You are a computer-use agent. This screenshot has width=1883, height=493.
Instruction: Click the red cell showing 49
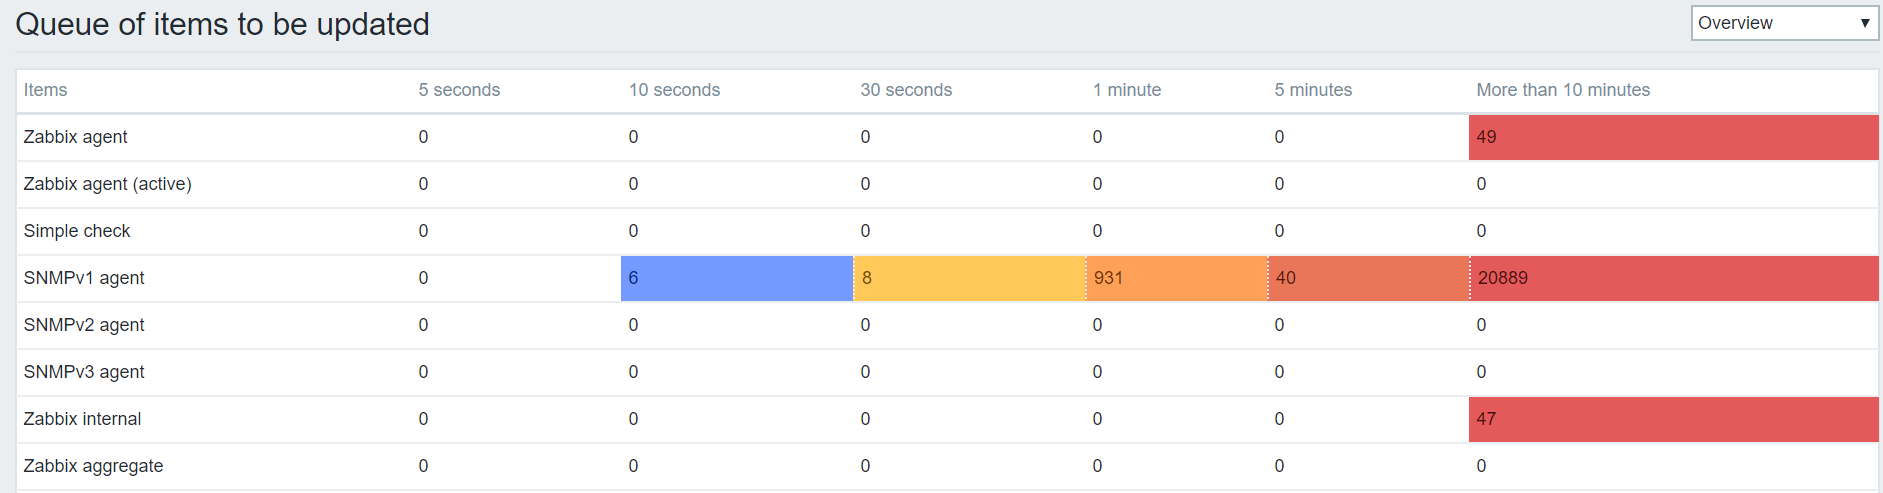1672,137
